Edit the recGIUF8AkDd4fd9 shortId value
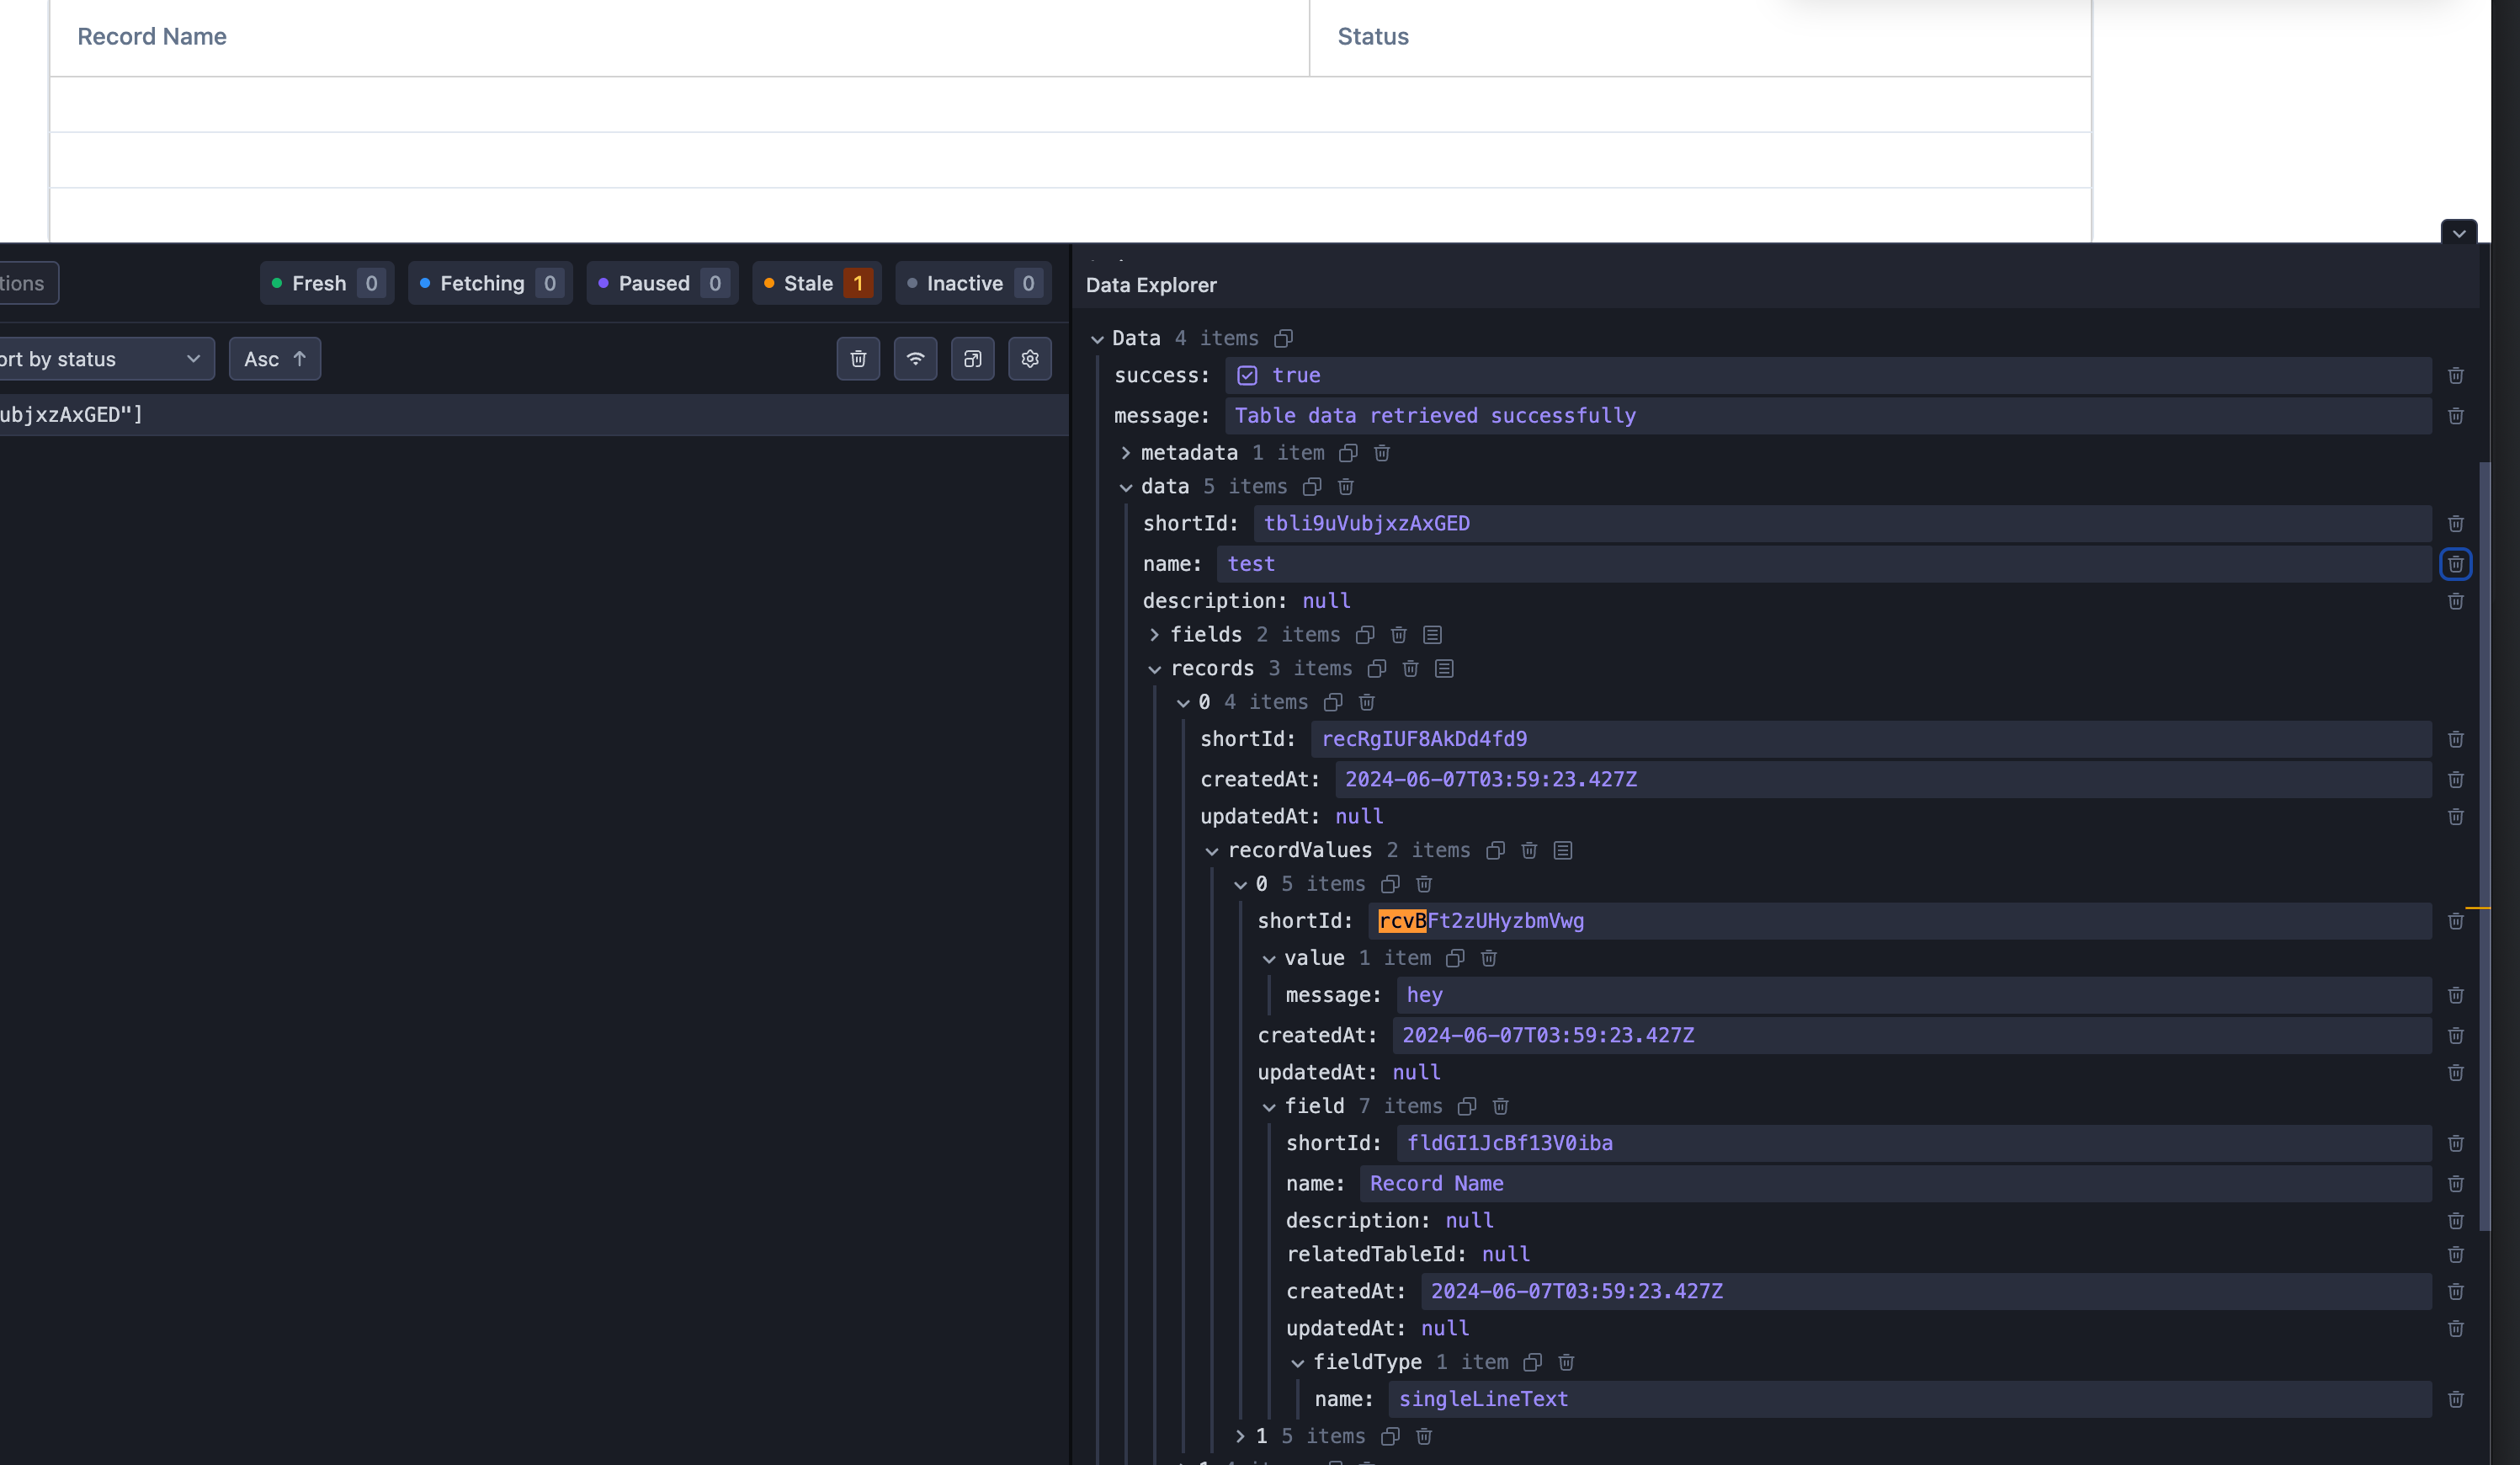Image resolution: width=2520 pixels, height=1465 pixels. click(1872, 740)
